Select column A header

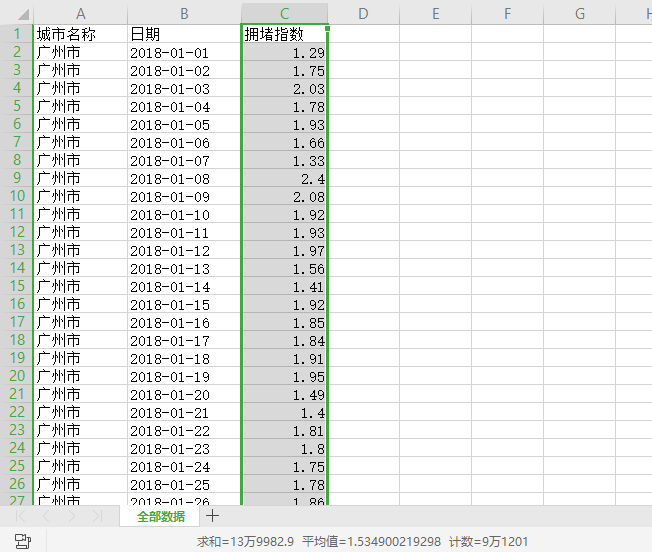(80, 13)
